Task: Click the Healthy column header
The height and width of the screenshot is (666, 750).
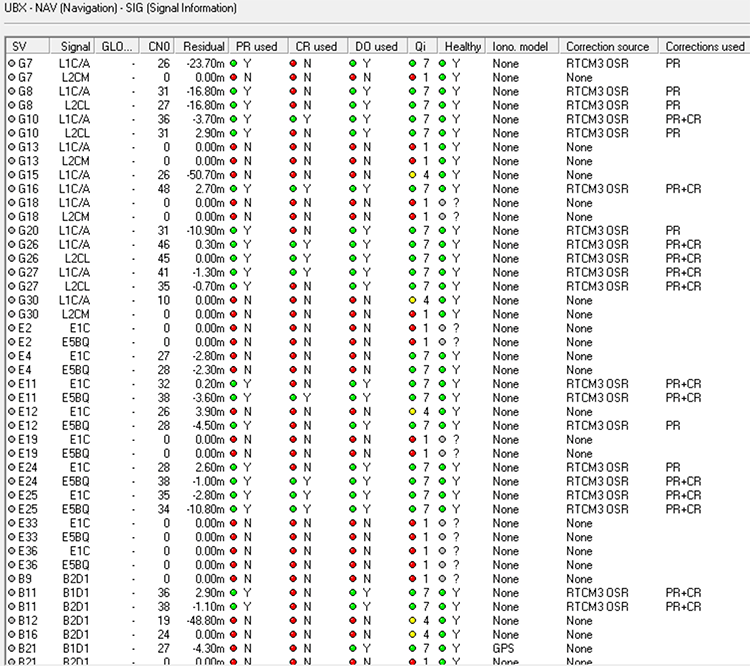Action: click(x=463, y=46)
